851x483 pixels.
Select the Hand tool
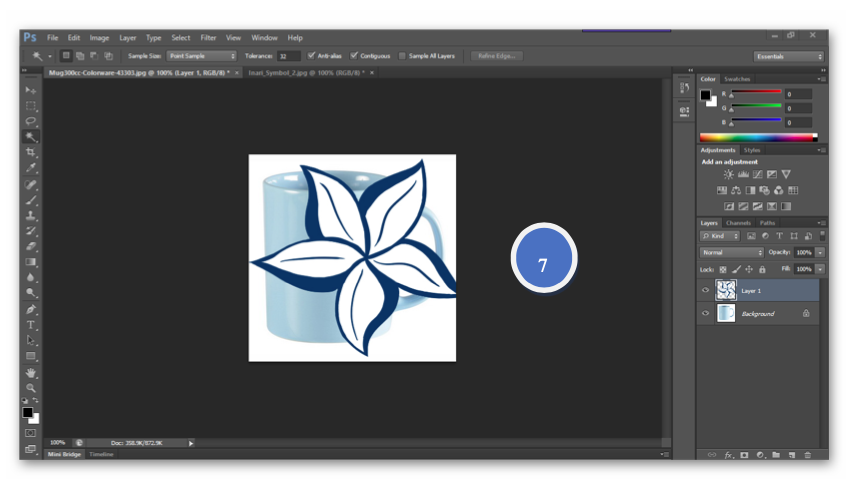pyautogui.click(x=31, y=372)
